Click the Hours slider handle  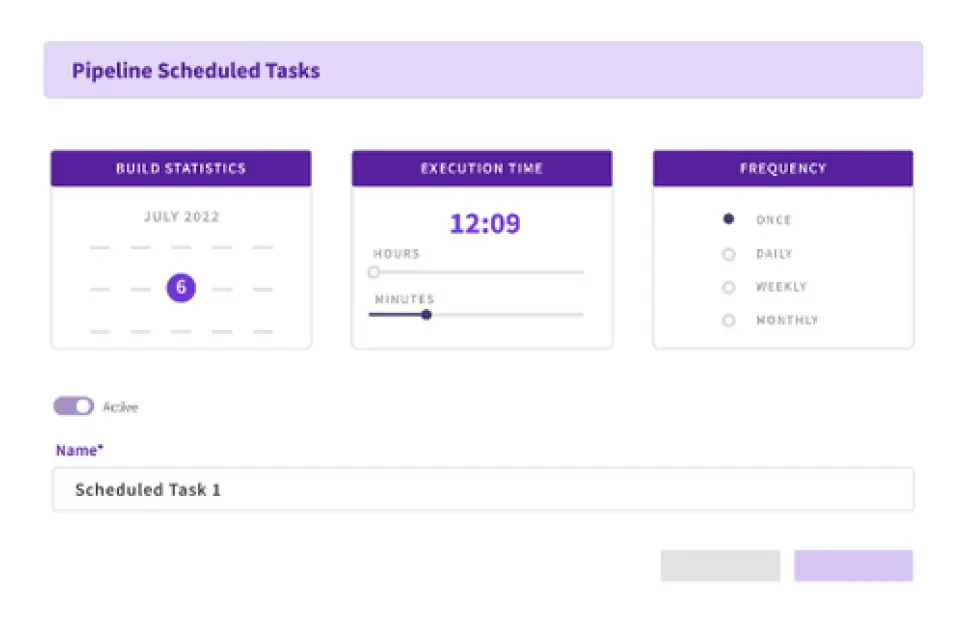click(x=374, y=271)
